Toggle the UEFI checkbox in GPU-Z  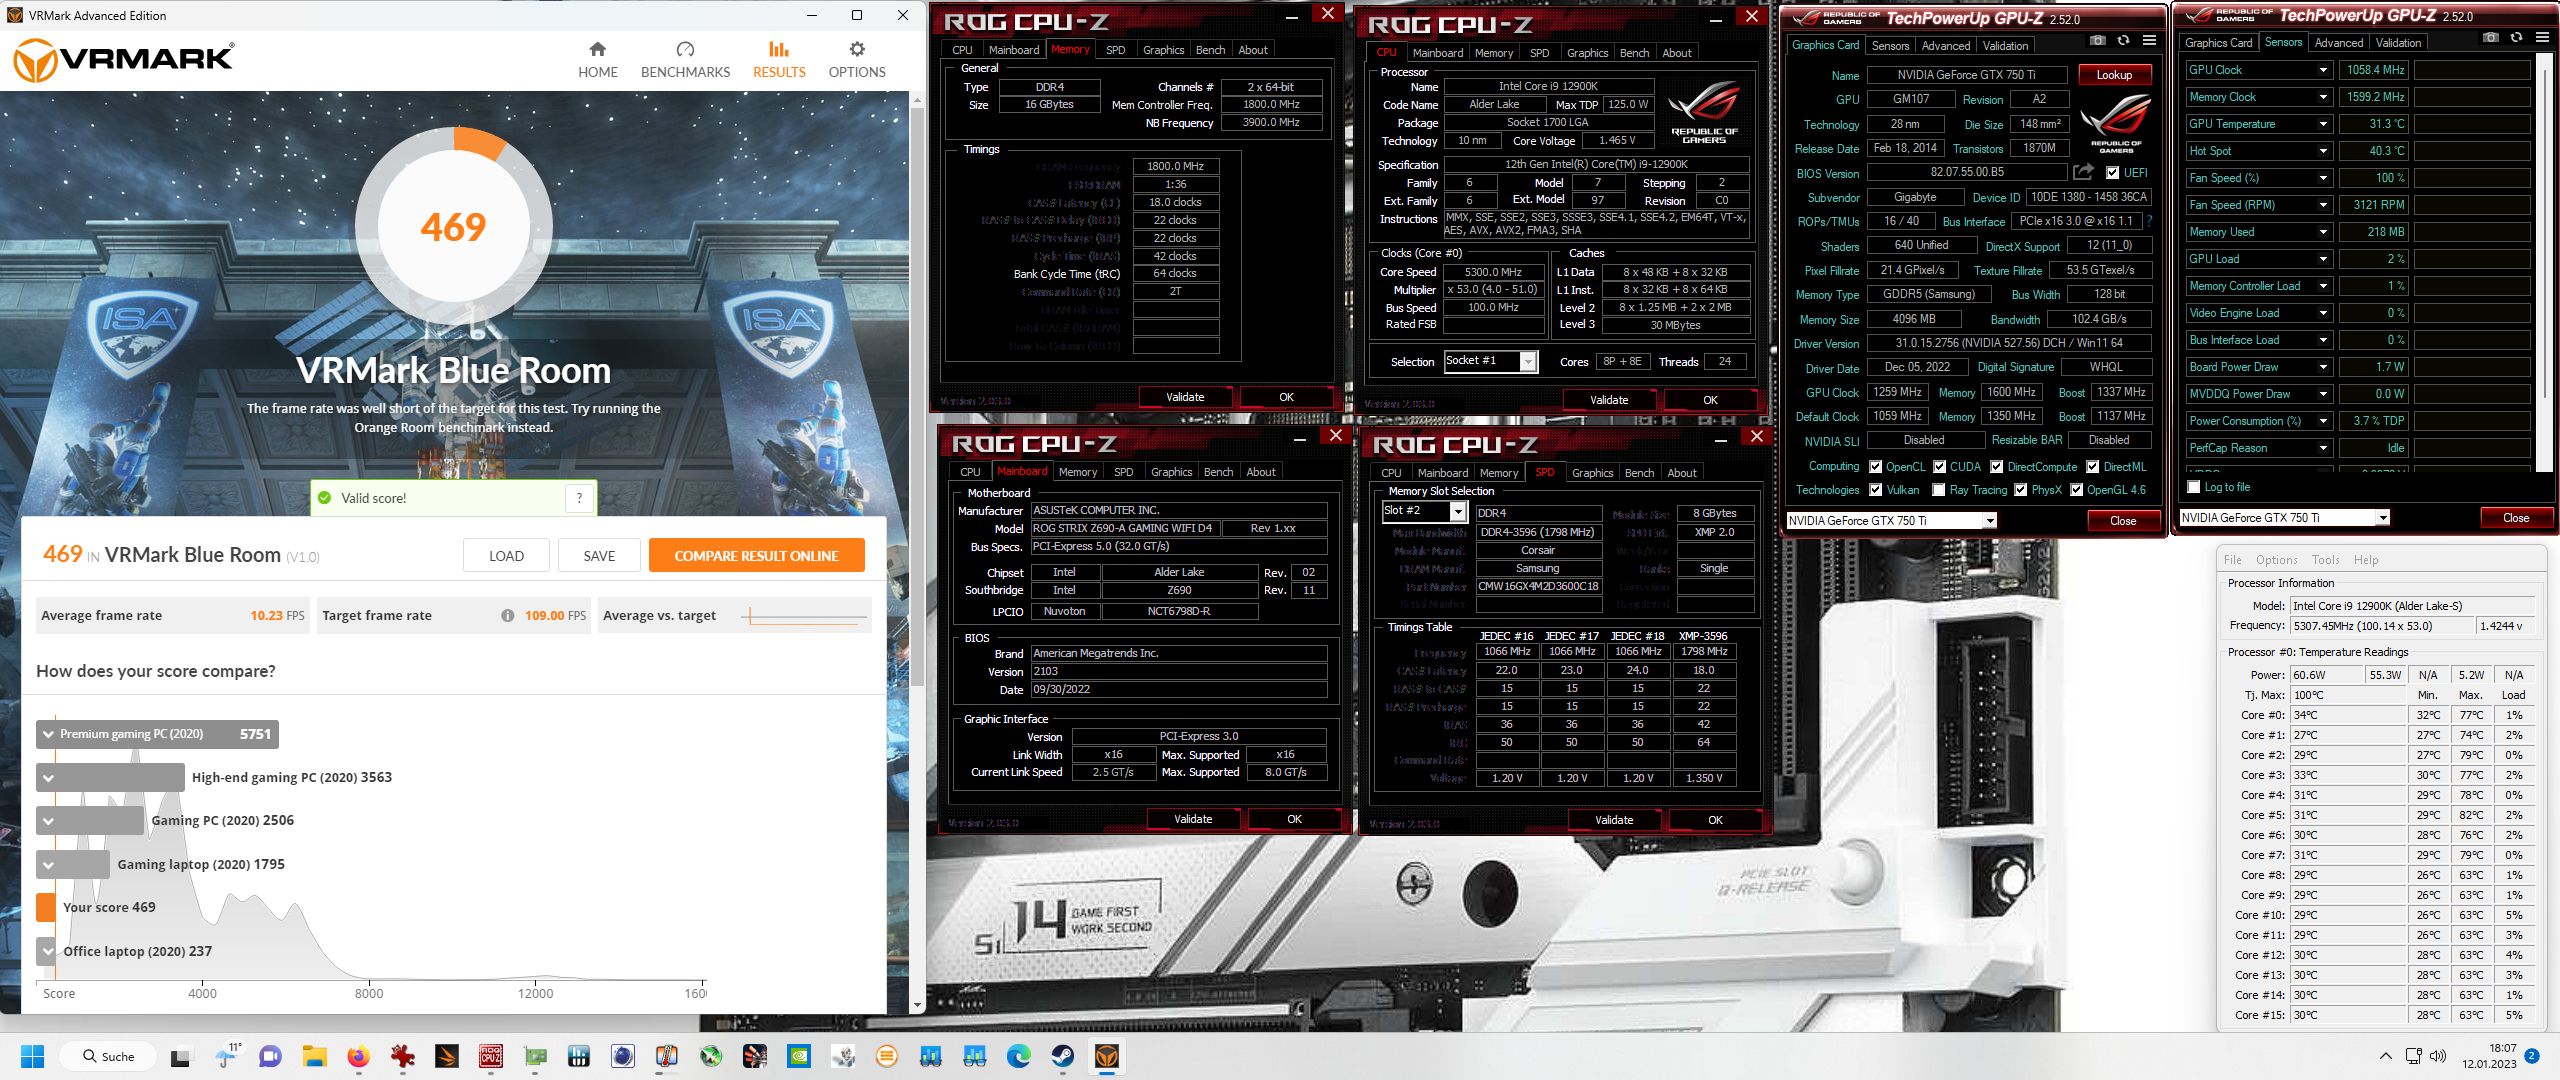coord(2112,172)
